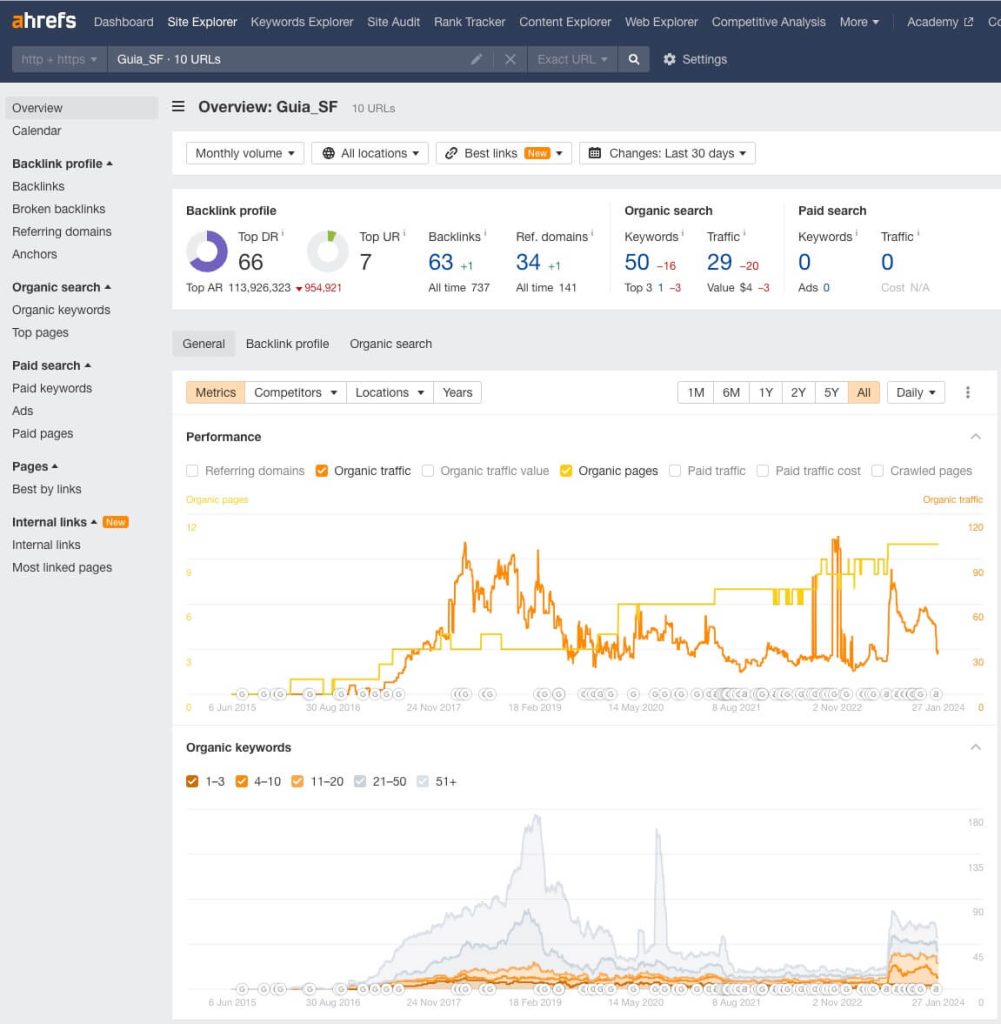Open Keywords Explorer in top navigation
The height and width of the screenshot is (1024, 1001).
pos(302,21)
